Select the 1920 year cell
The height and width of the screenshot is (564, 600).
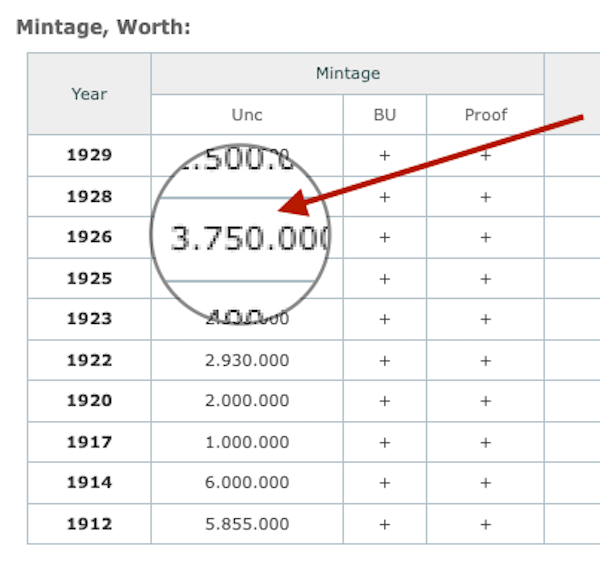(89, 401)
